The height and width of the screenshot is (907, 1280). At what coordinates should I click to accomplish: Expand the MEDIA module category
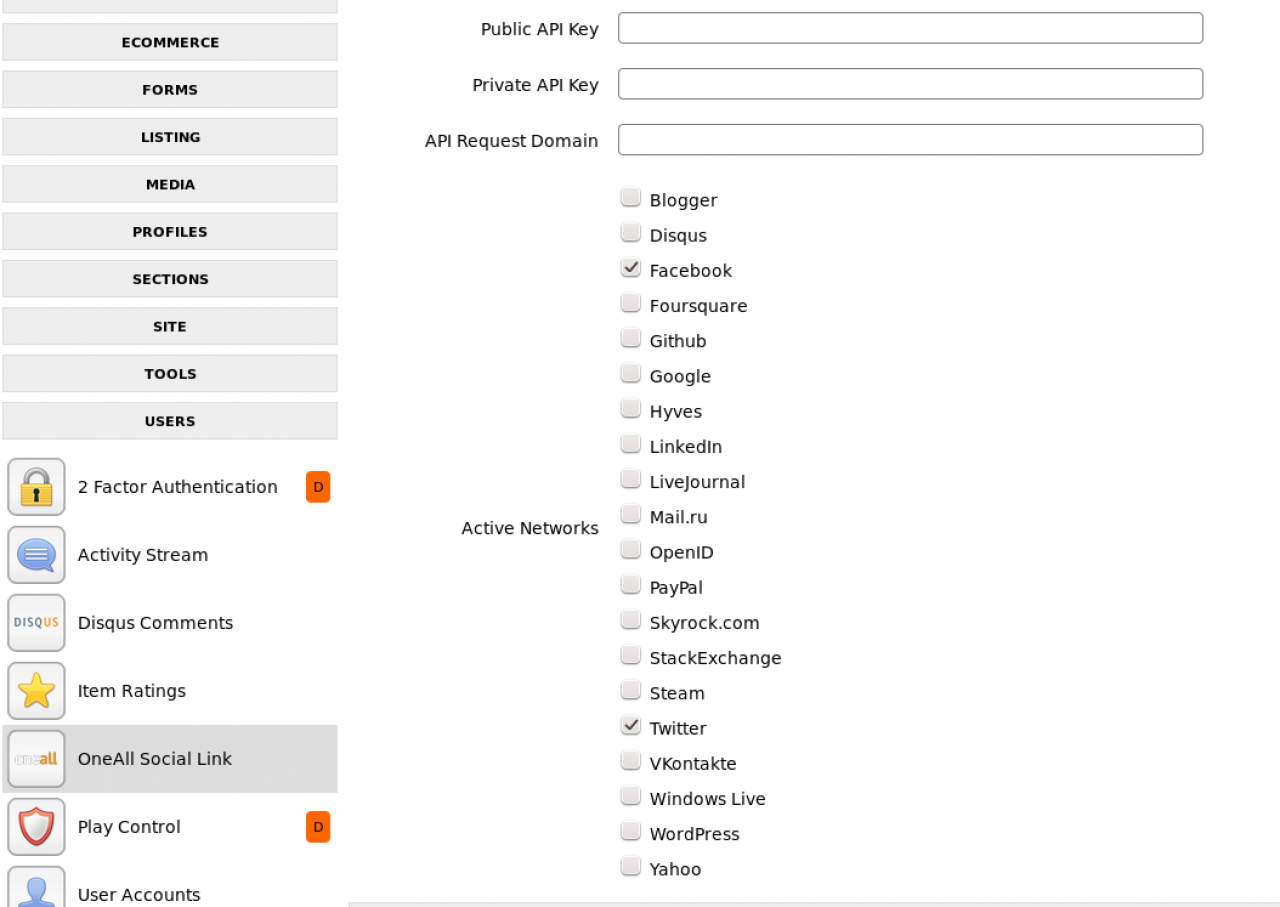pyautogui.click(x=170, y=185)
